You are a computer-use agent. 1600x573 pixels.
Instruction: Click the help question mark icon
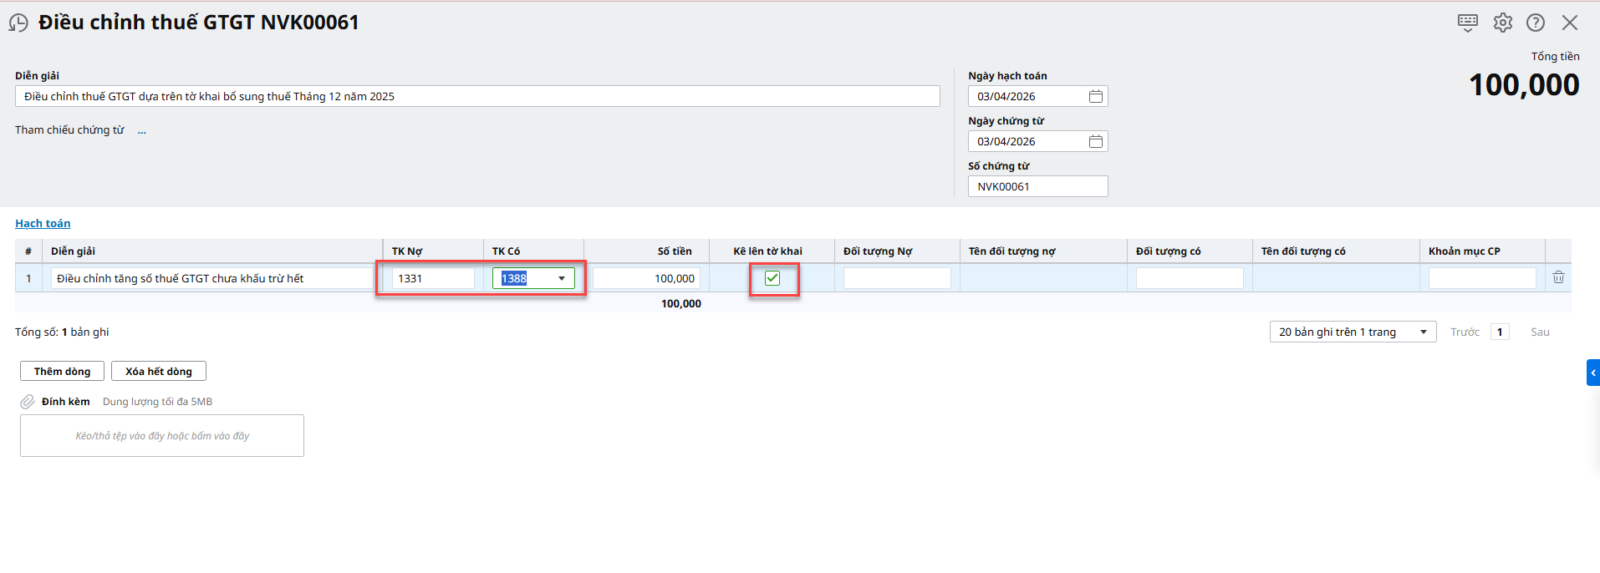pyautogui.click(x=1535, y=22)
